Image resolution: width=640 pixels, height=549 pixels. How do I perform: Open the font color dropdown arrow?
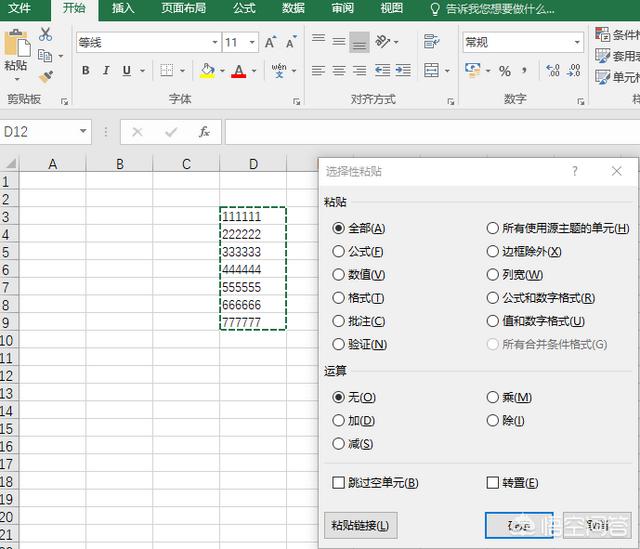pos(254,71)
